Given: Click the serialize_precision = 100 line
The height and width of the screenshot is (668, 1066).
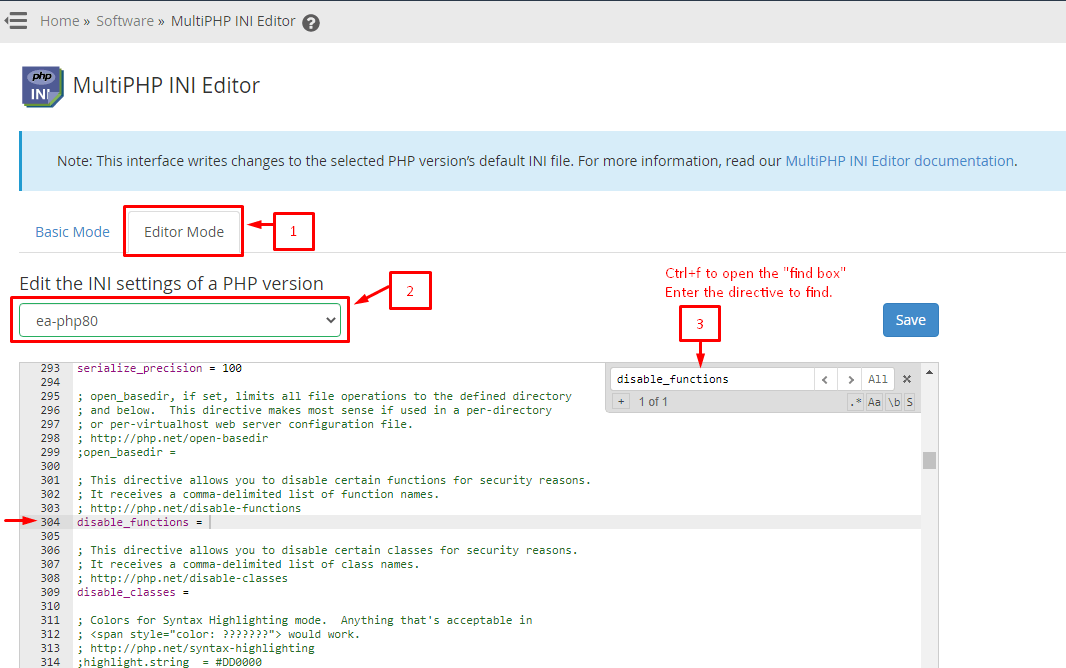Looking at the screenshot, I should (x=159, y=368).
